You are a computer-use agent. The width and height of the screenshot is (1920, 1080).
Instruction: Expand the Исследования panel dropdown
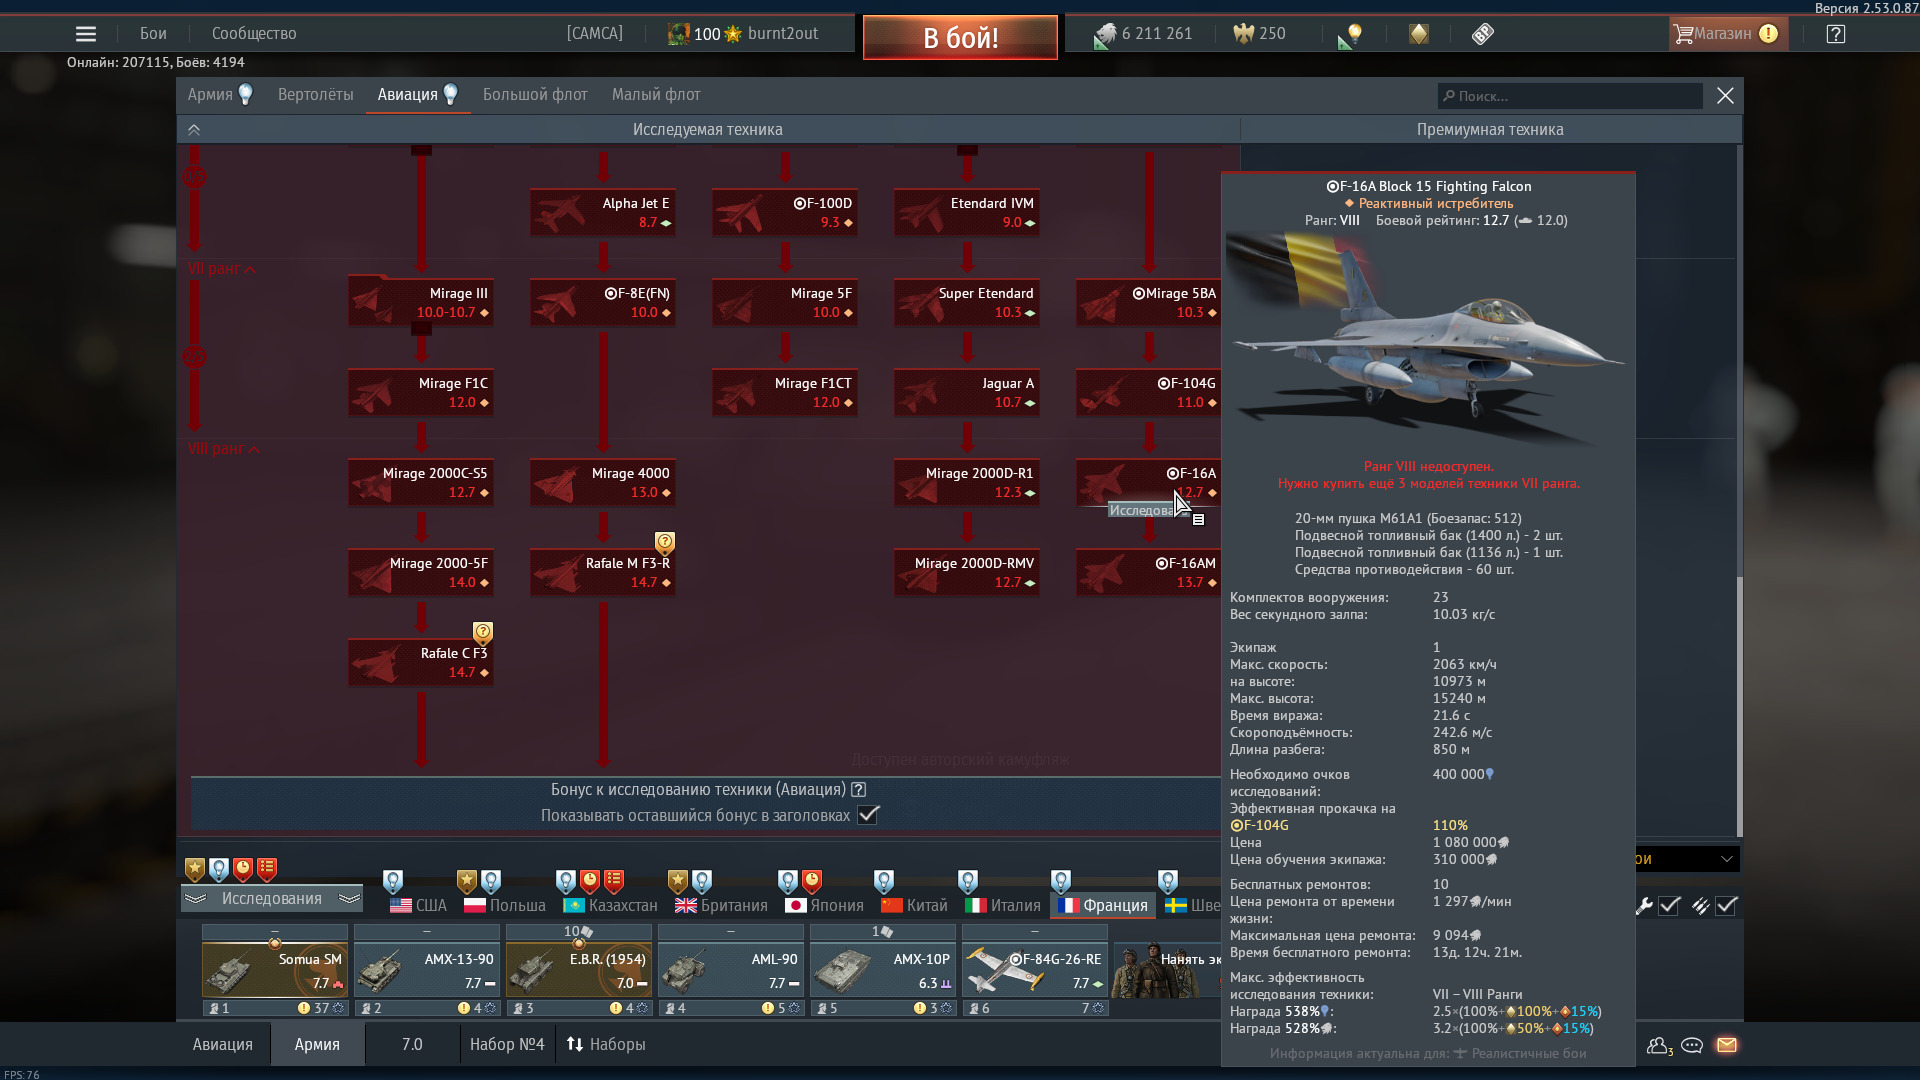pos(272,898)
